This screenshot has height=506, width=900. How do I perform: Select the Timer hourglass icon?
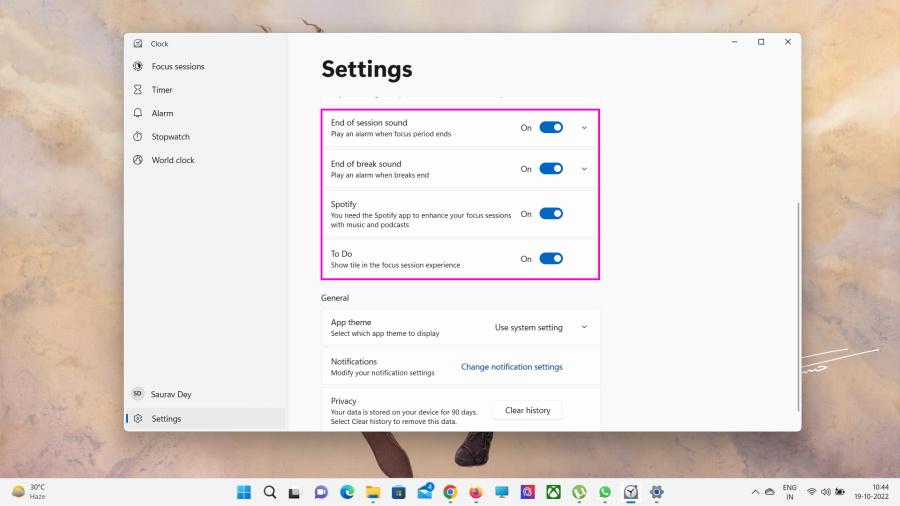138,90
